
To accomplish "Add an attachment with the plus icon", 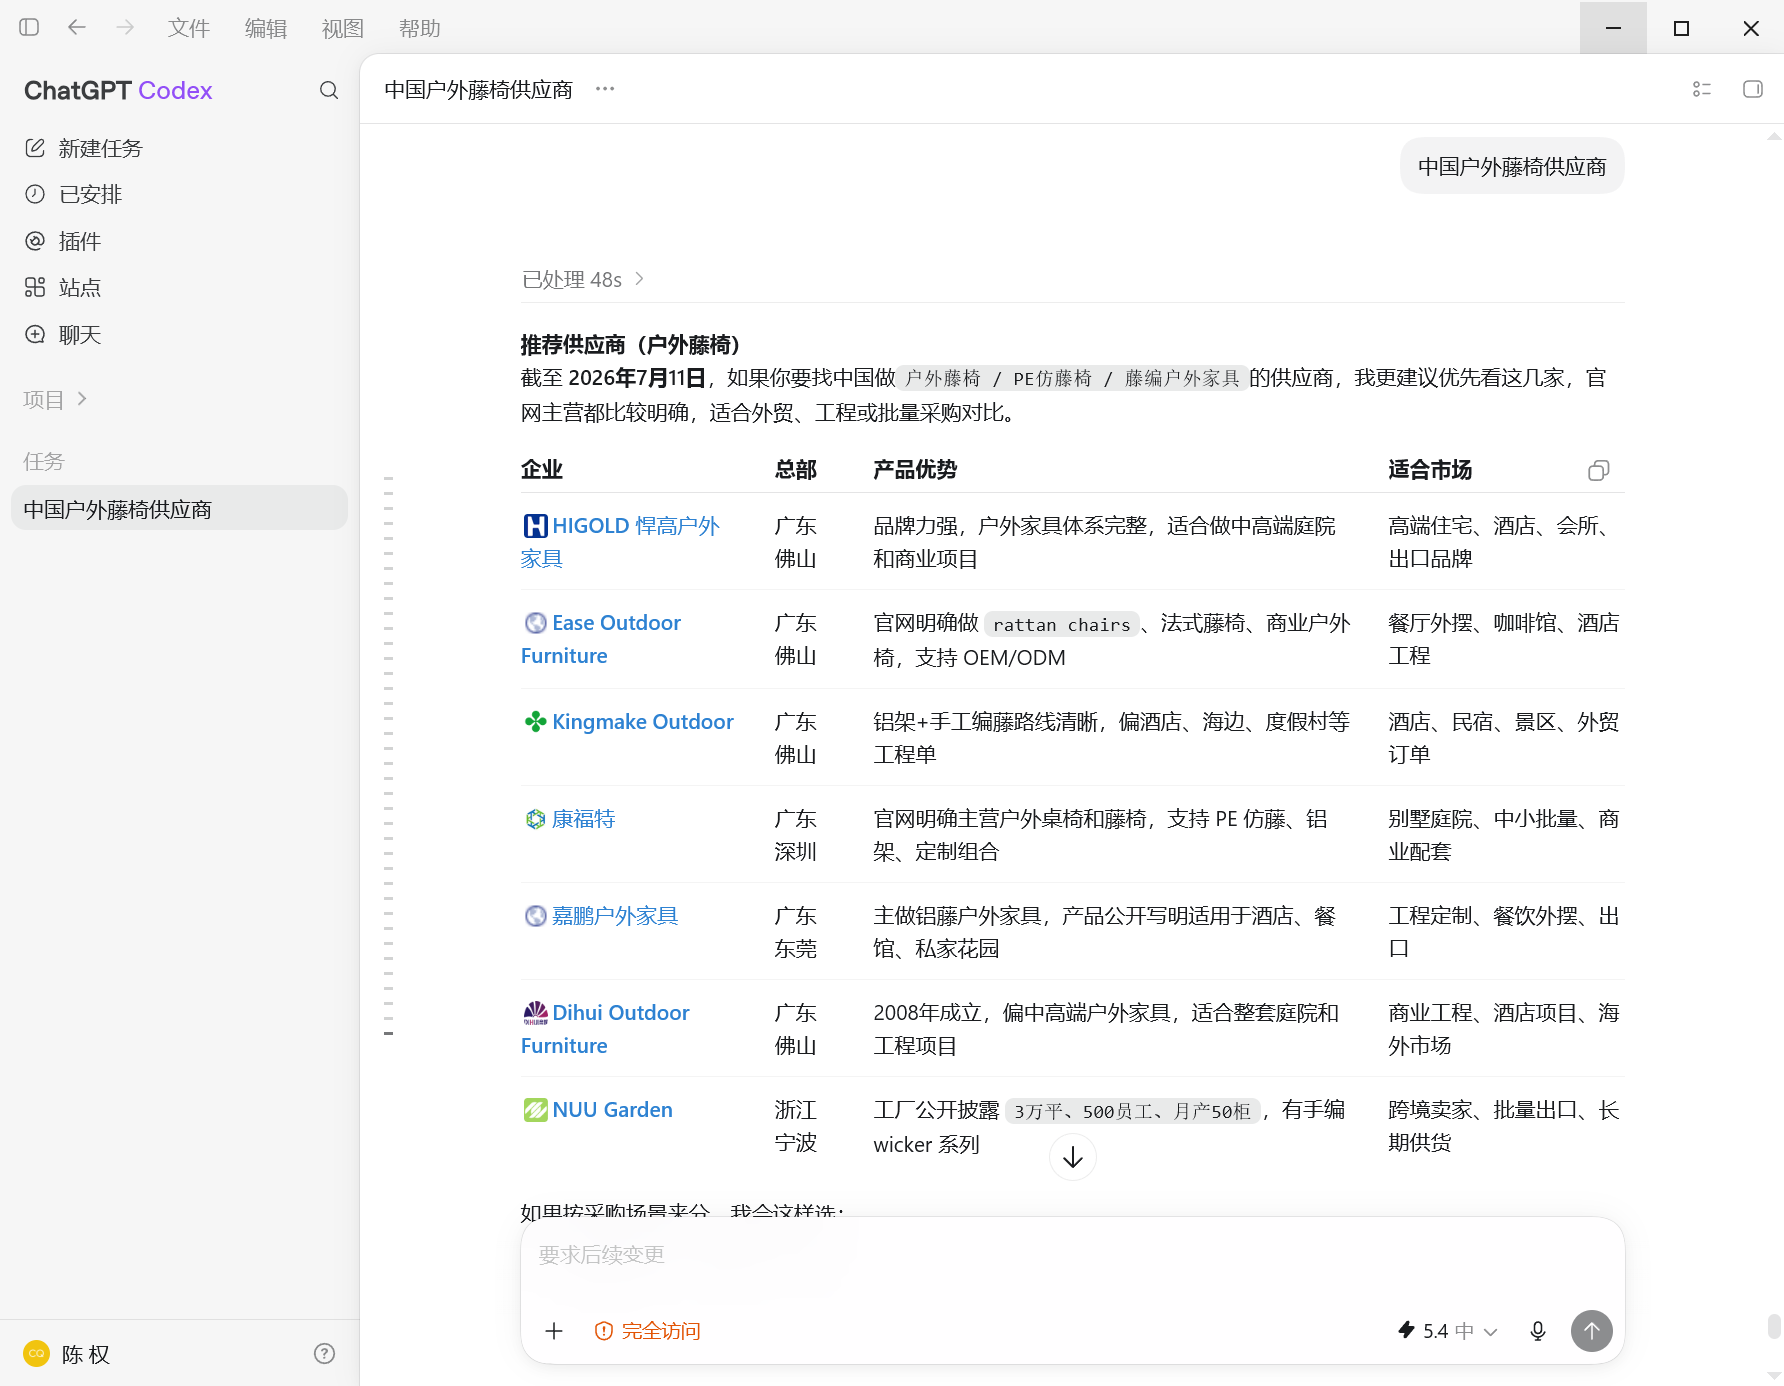I will coord(554,1331).
